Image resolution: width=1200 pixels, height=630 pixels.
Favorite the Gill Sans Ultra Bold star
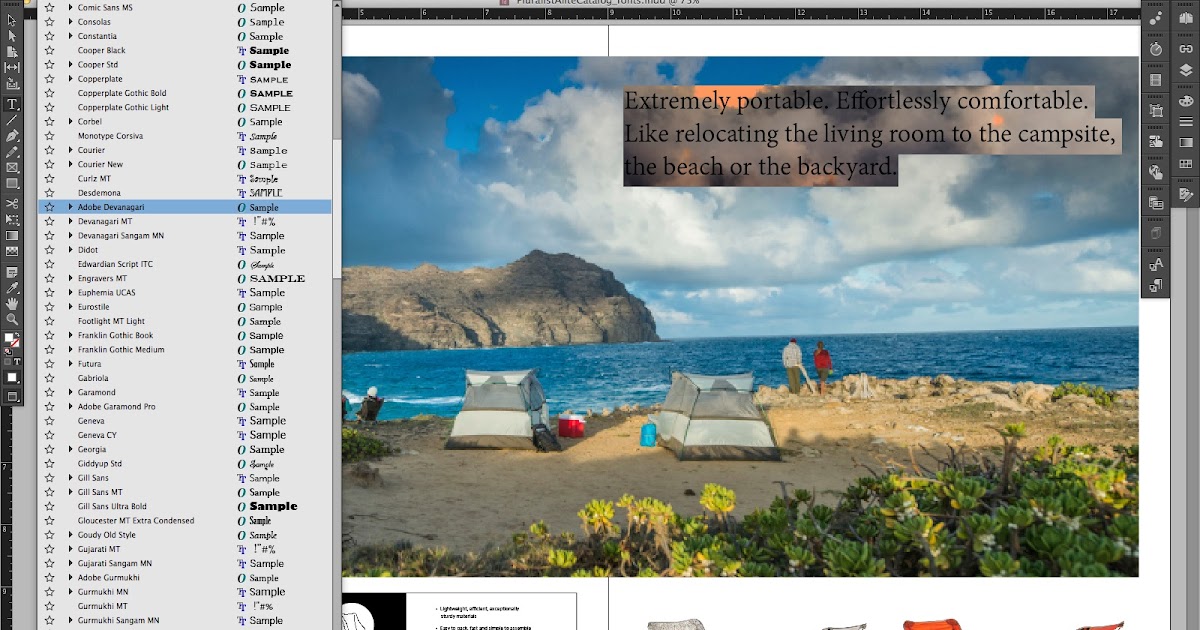(x=49, y=507)
